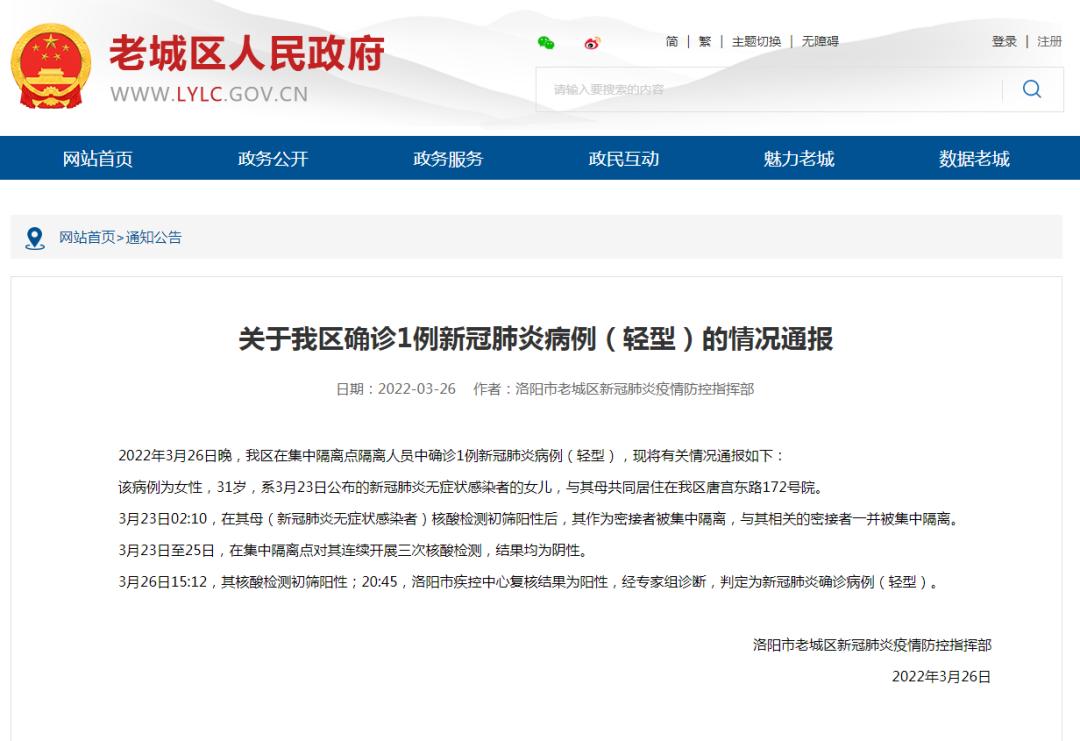Open the WeChat icon link
This screenshot has width=1080, height=741.
(x=546, y=43)
